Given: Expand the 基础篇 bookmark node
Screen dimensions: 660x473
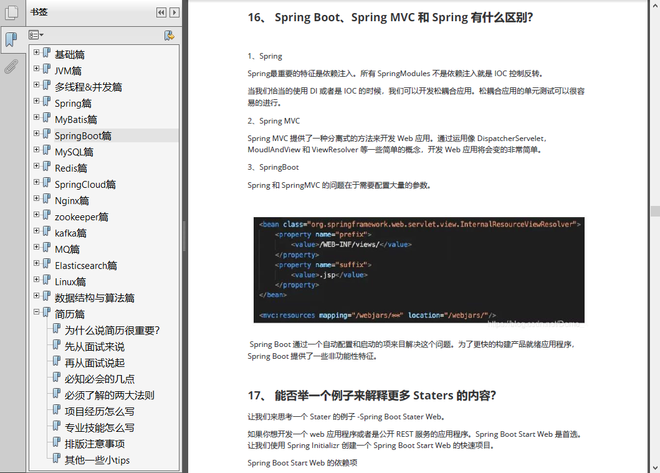Looking at the screenshot, I should pos(36,53).
